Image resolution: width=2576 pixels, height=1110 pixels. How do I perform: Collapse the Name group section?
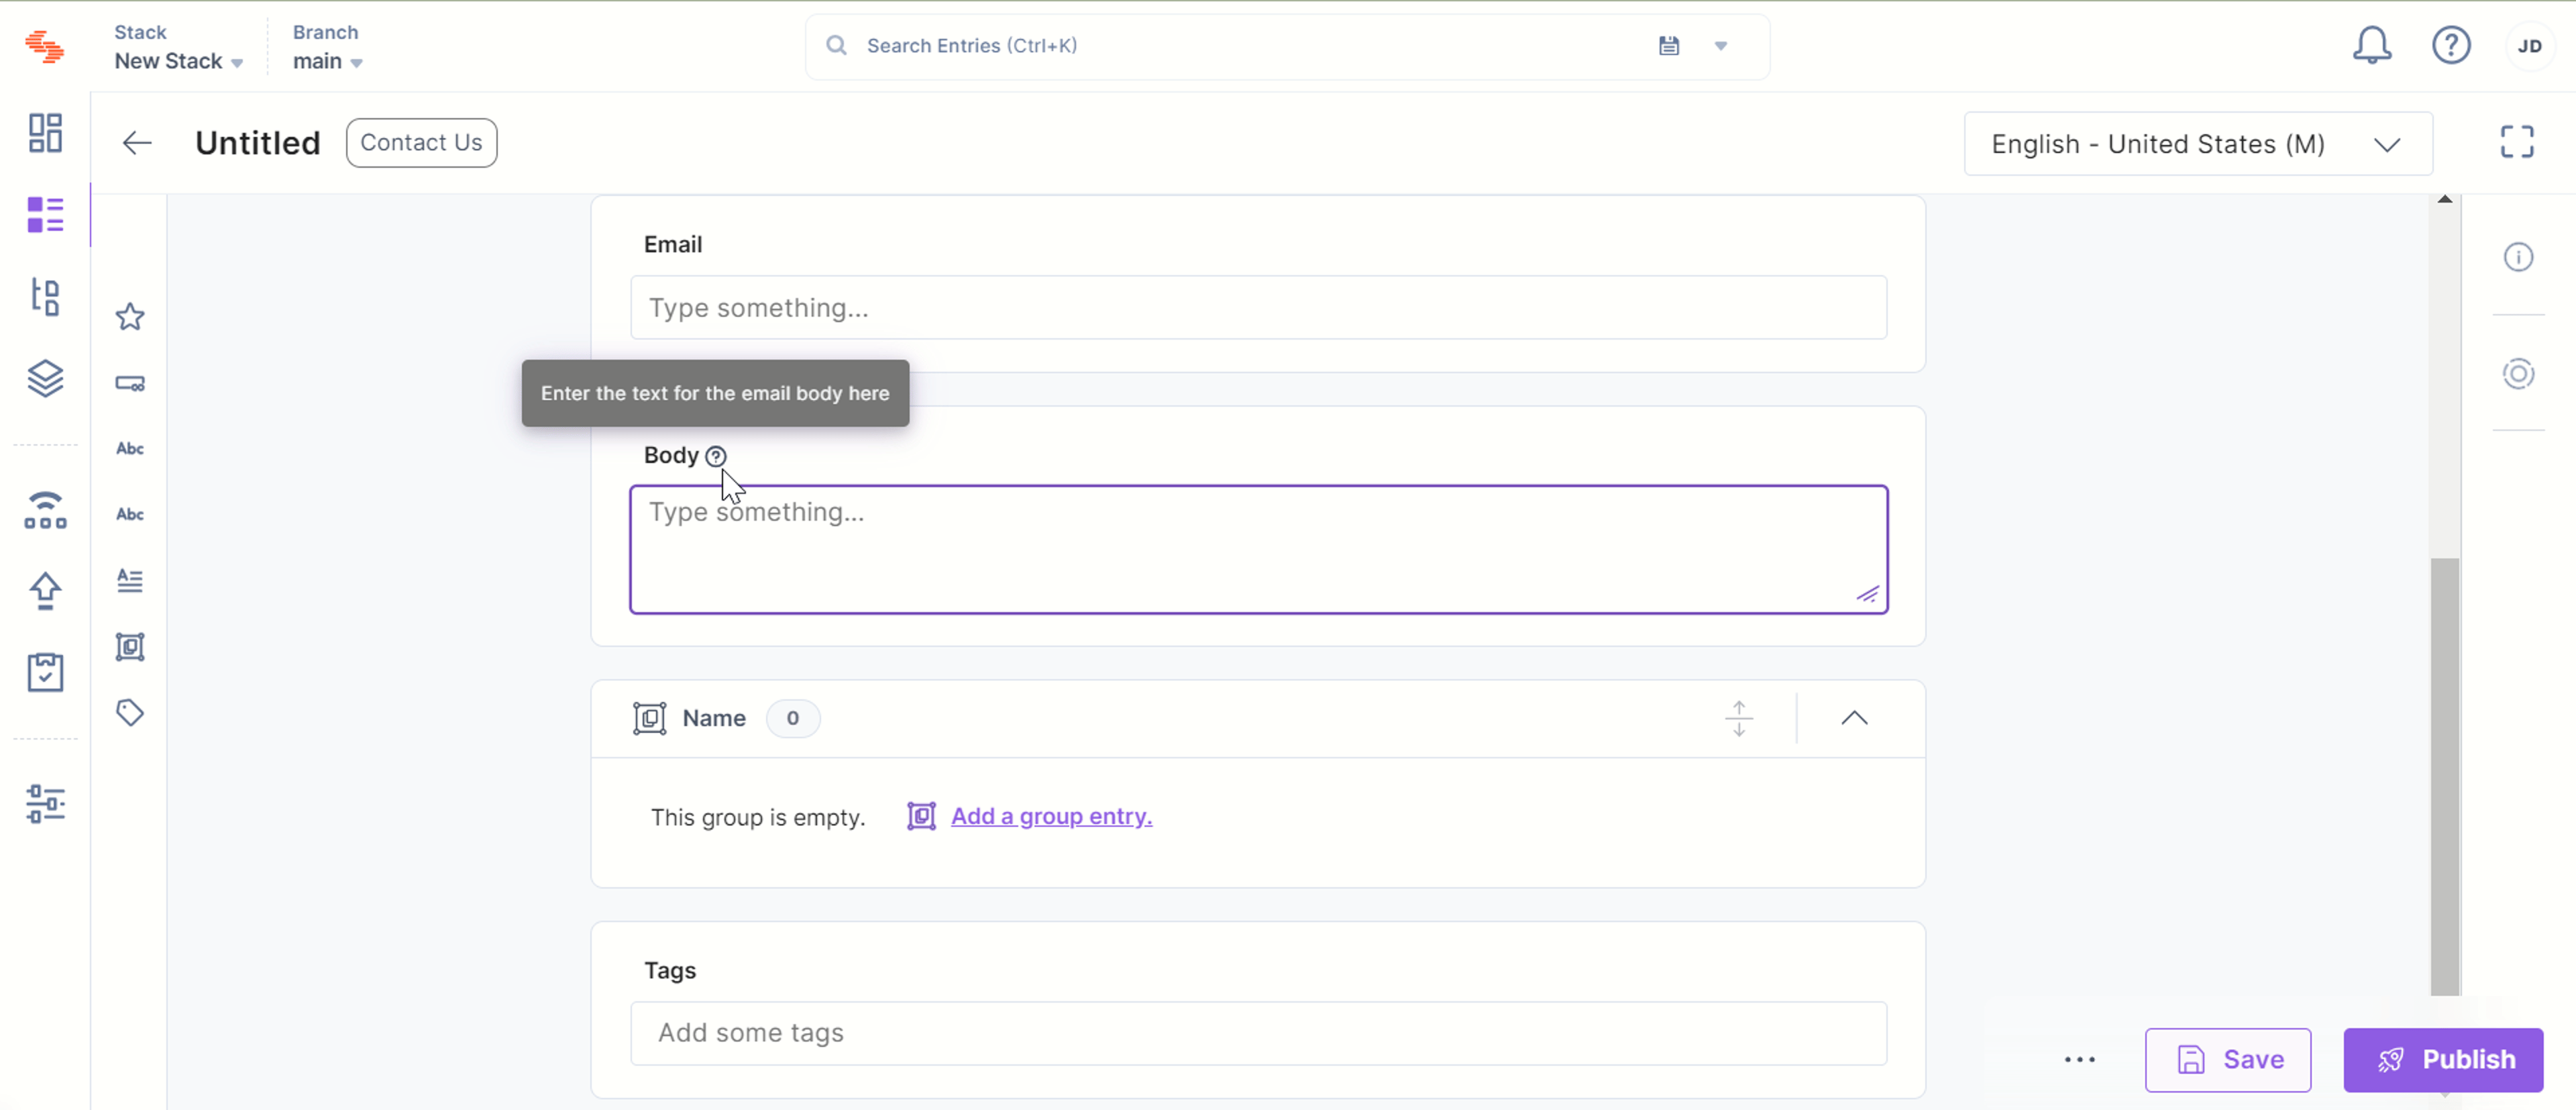point(1854,718)
